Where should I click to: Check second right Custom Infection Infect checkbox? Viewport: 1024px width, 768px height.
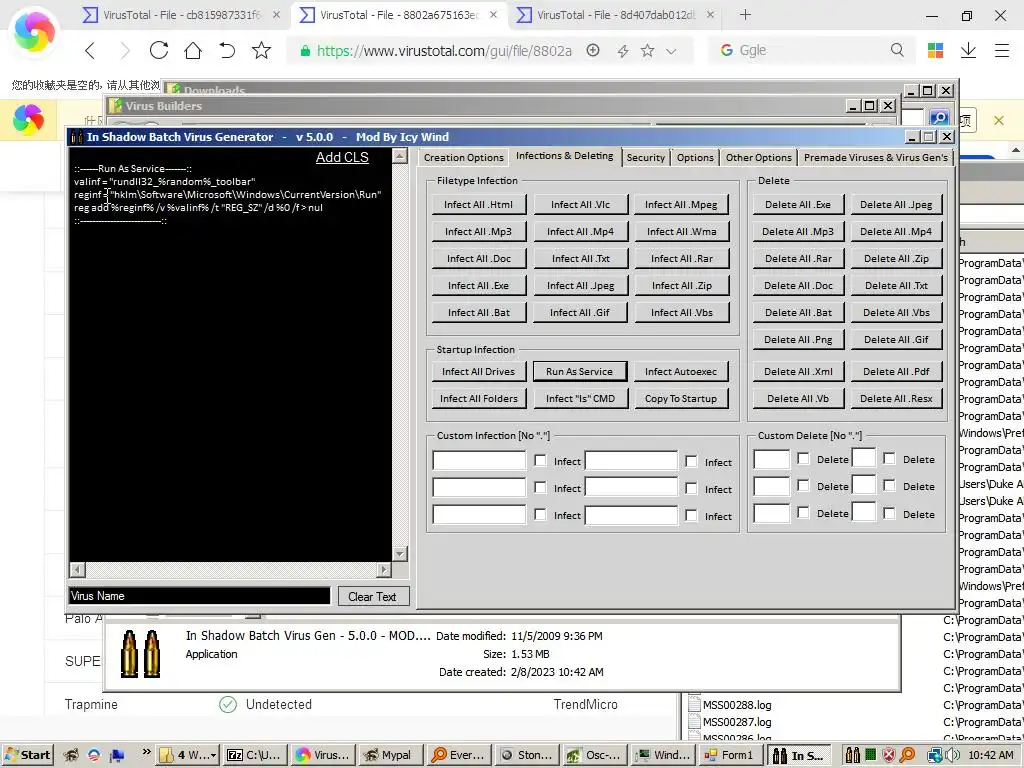tap(691, 488)
